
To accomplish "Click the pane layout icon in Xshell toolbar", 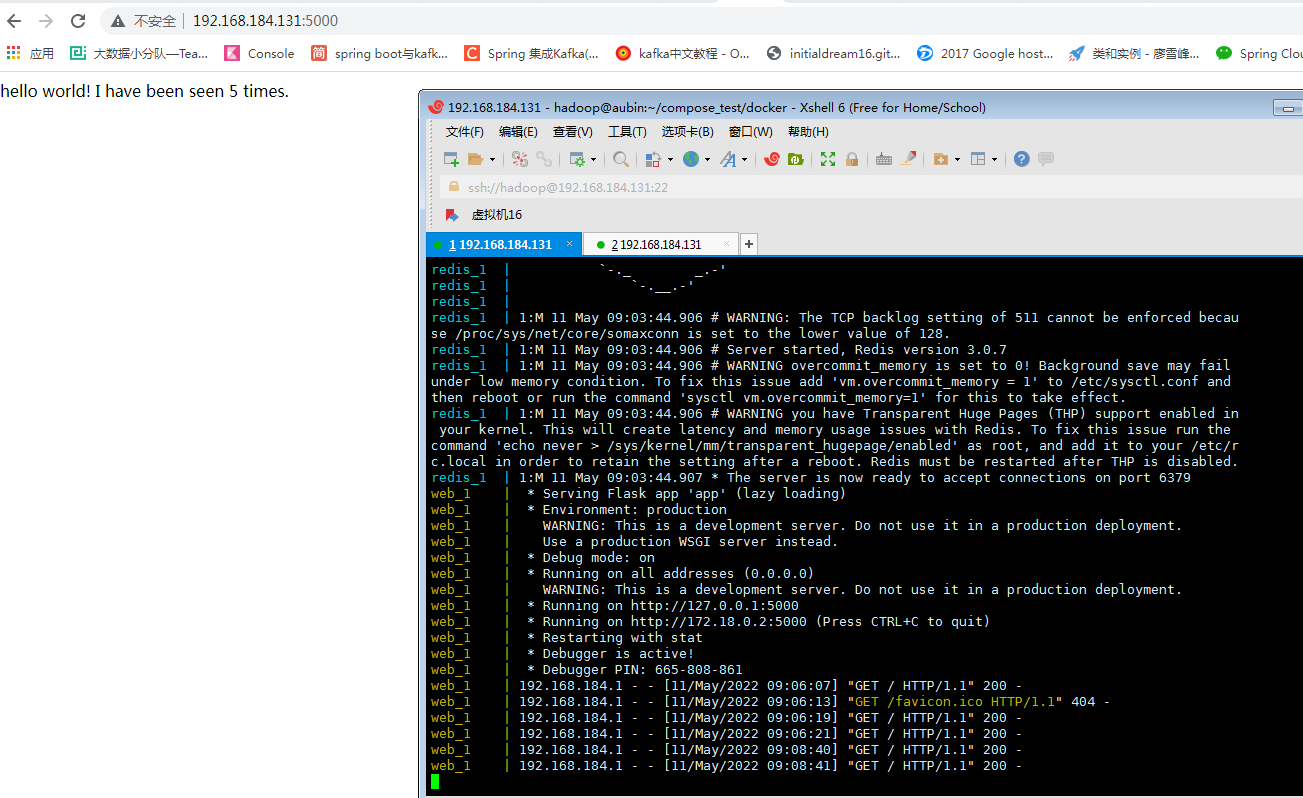I will [x=978, y=159].
